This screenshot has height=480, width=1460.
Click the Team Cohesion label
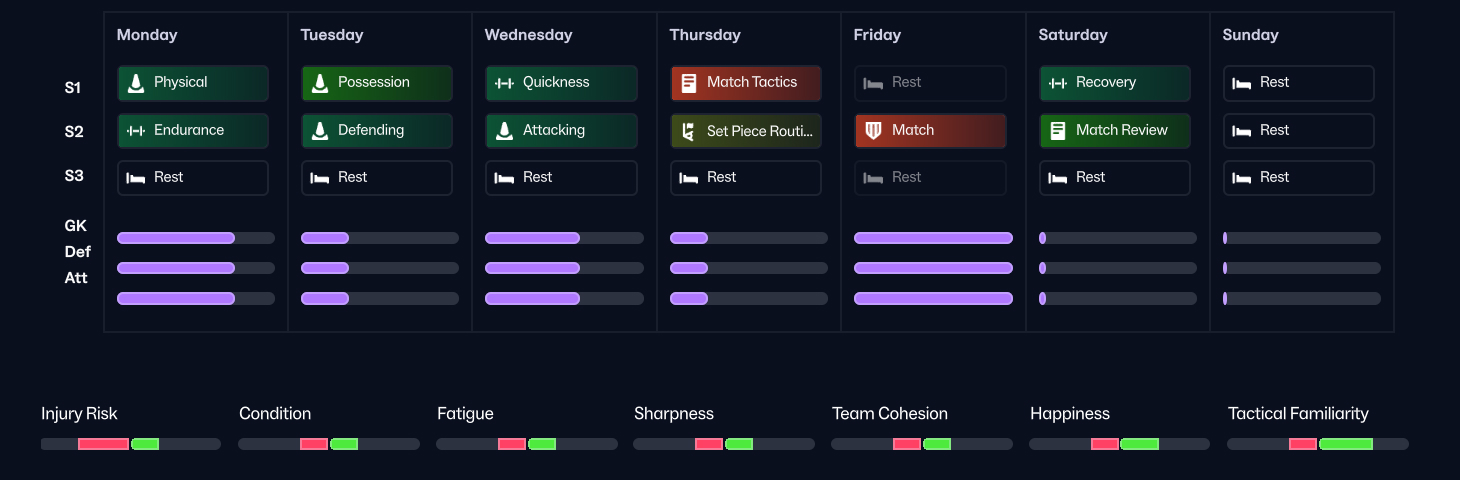[890, 414]
